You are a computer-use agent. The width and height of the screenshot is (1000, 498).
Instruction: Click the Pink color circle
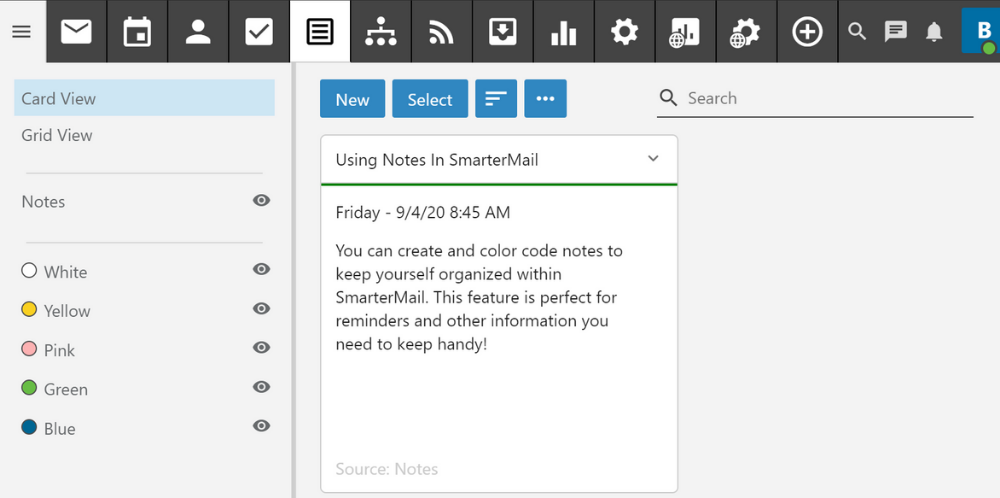point(29,349)
